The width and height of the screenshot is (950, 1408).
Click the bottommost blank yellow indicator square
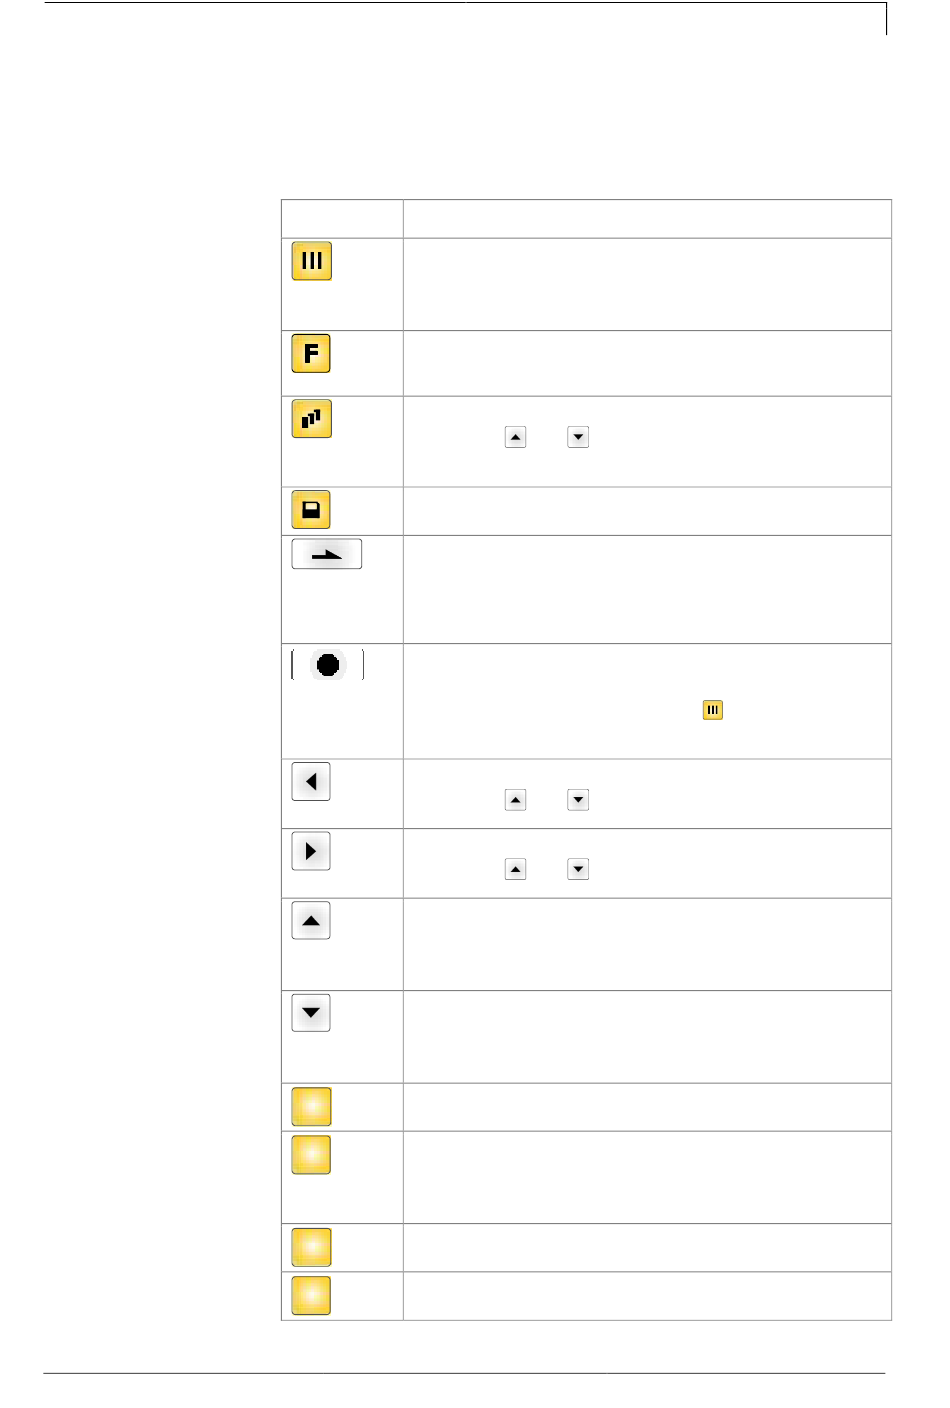(x=311, y=1296)
